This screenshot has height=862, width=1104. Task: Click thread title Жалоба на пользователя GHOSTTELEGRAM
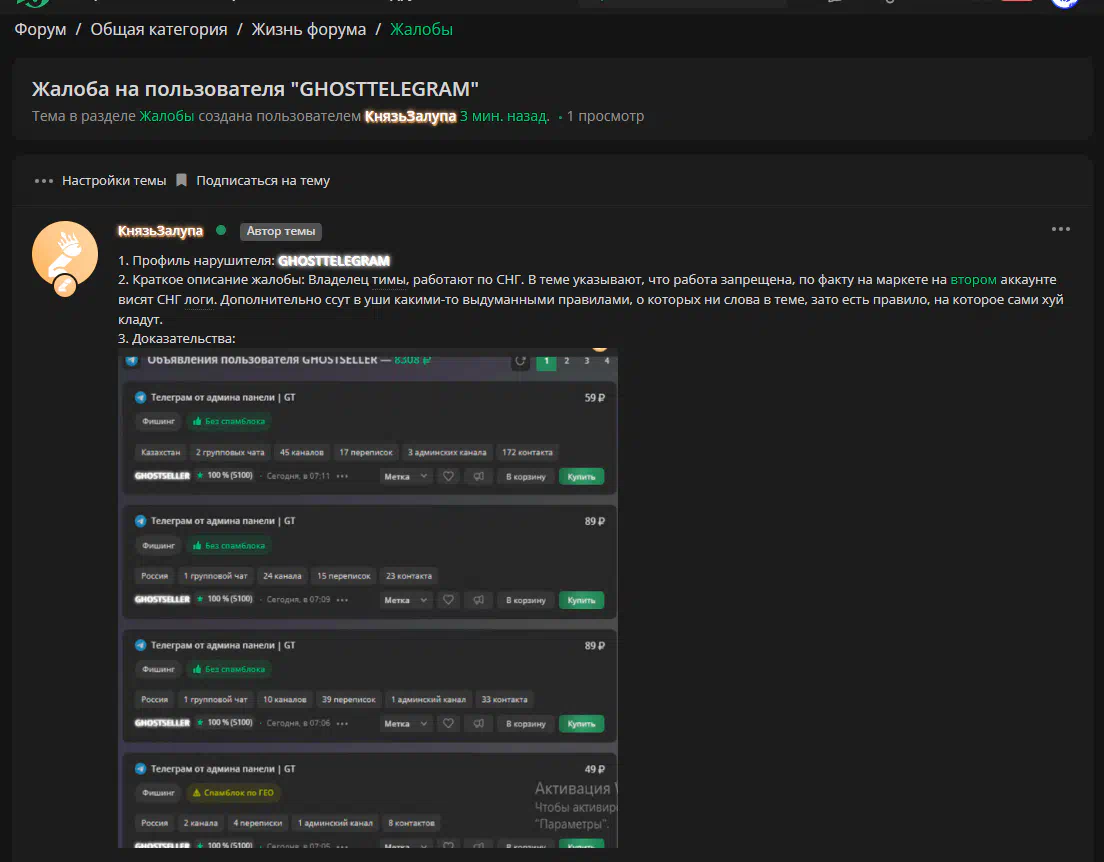coord(255,89)
